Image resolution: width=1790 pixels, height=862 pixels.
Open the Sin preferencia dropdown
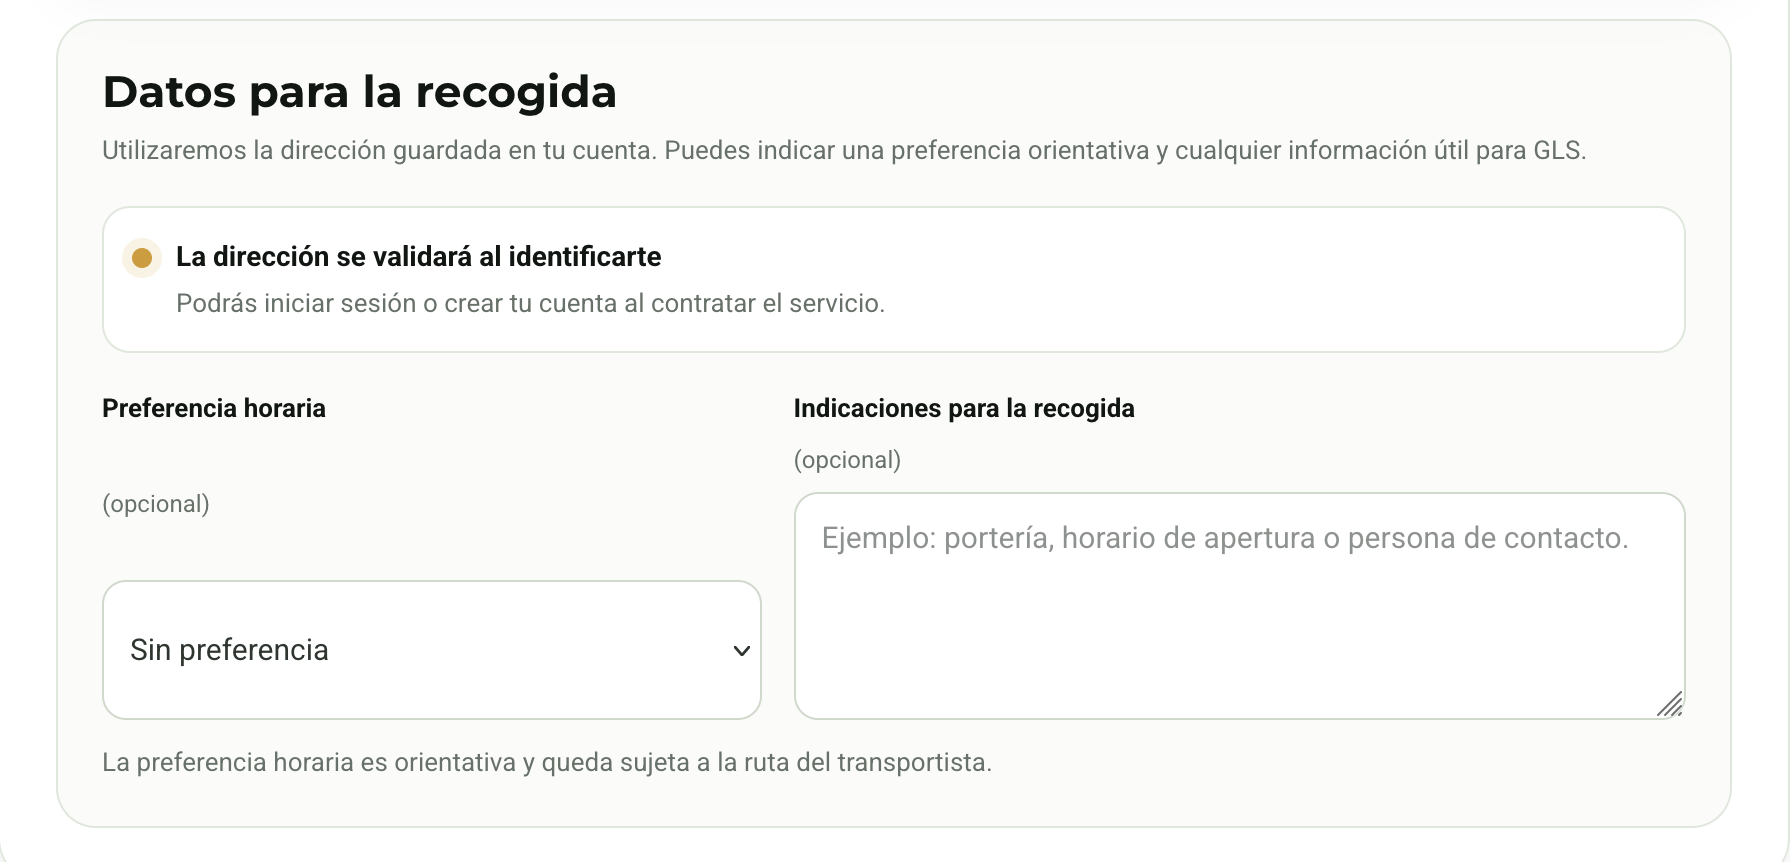pos(432,650)
